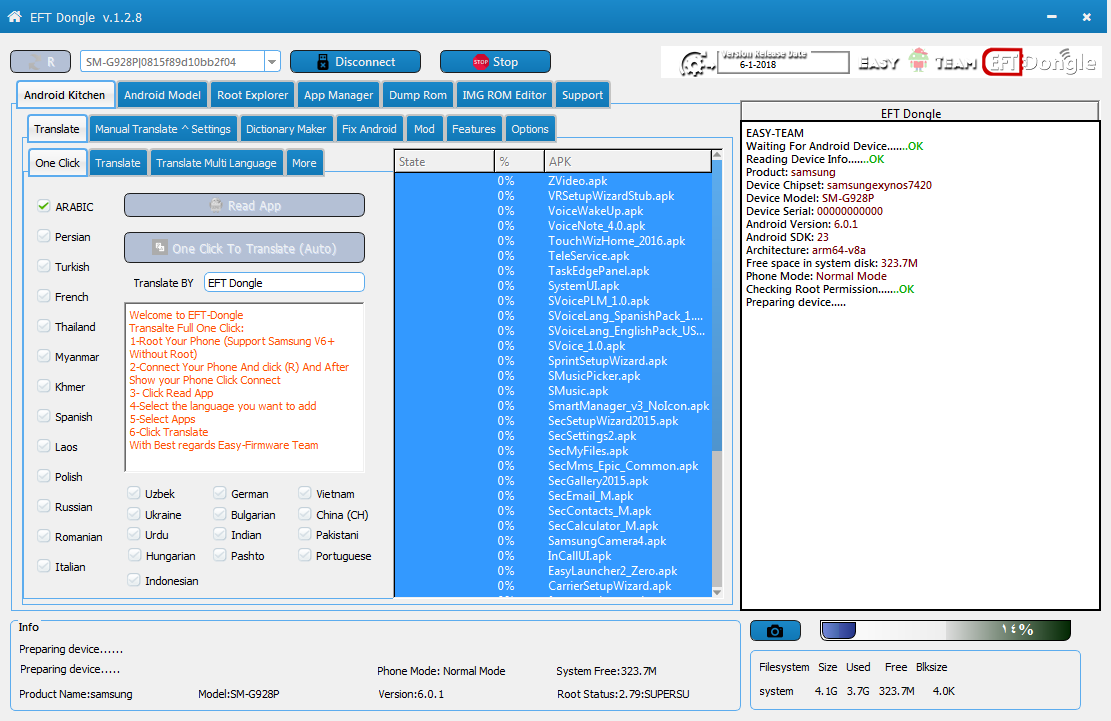Select InCallUI.apk row
Image resolution: width=1111 pixels, height=721 pixels.
pyautogui.click(x=553, y=556)
